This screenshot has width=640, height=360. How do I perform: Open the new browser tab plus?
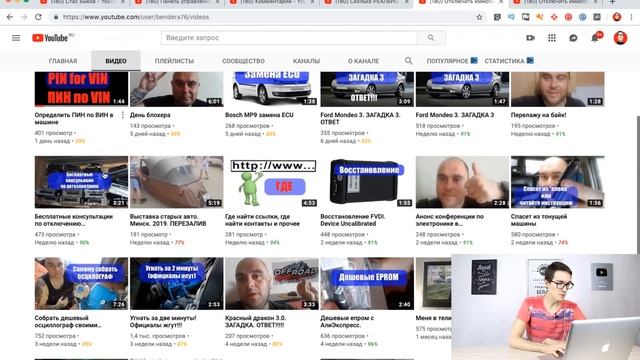[x=612, y=2]
